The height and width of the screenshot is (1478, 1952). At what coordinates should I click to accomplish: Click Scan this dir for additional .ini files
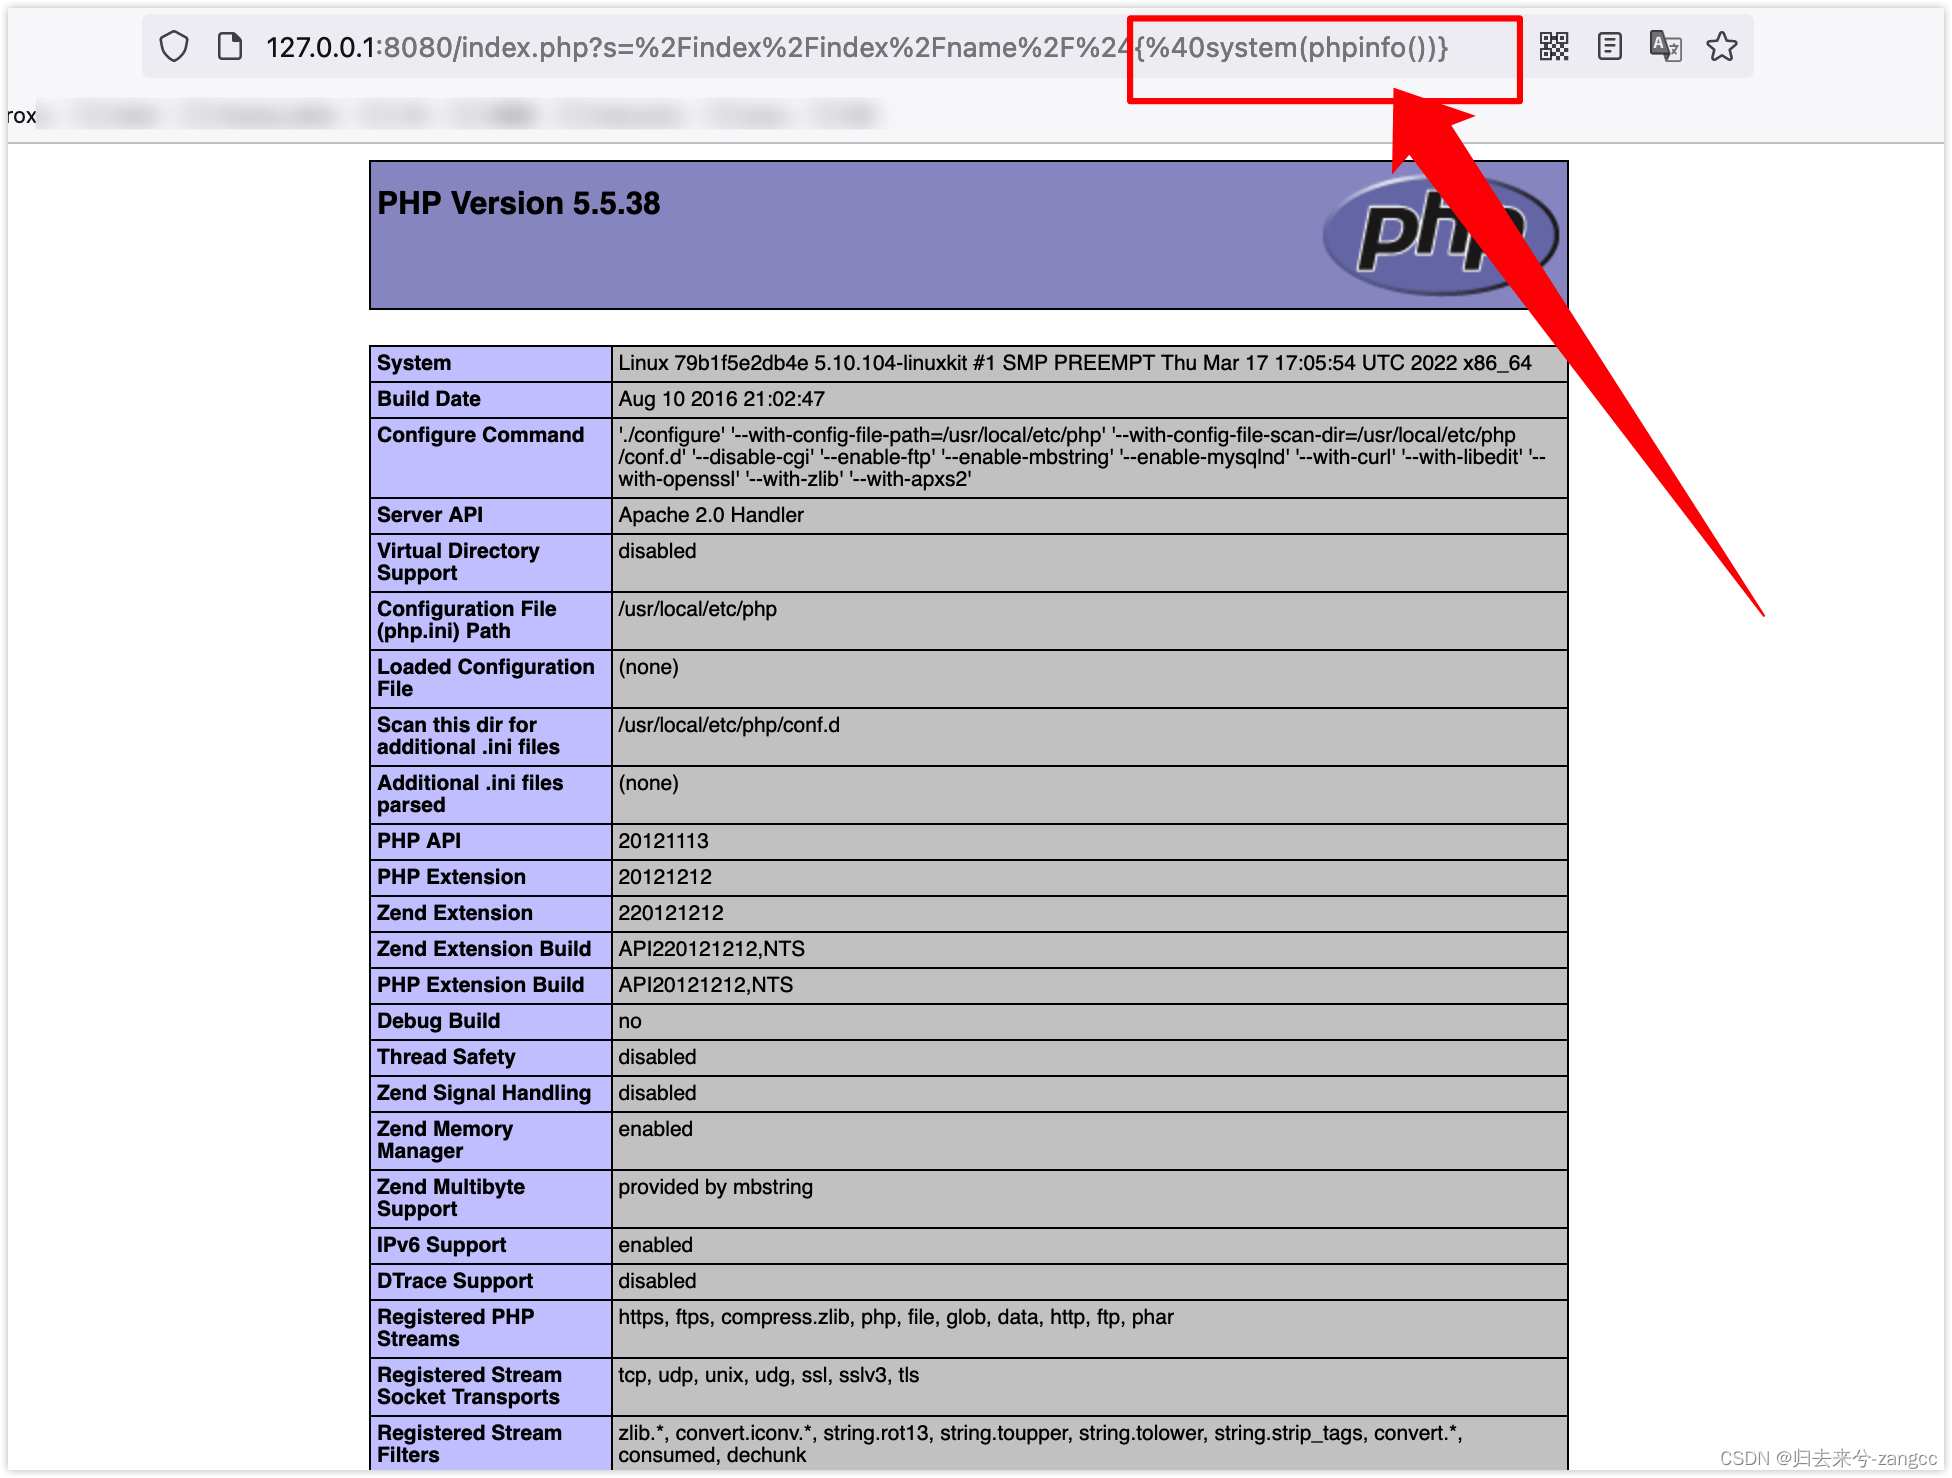pos(468,736)
